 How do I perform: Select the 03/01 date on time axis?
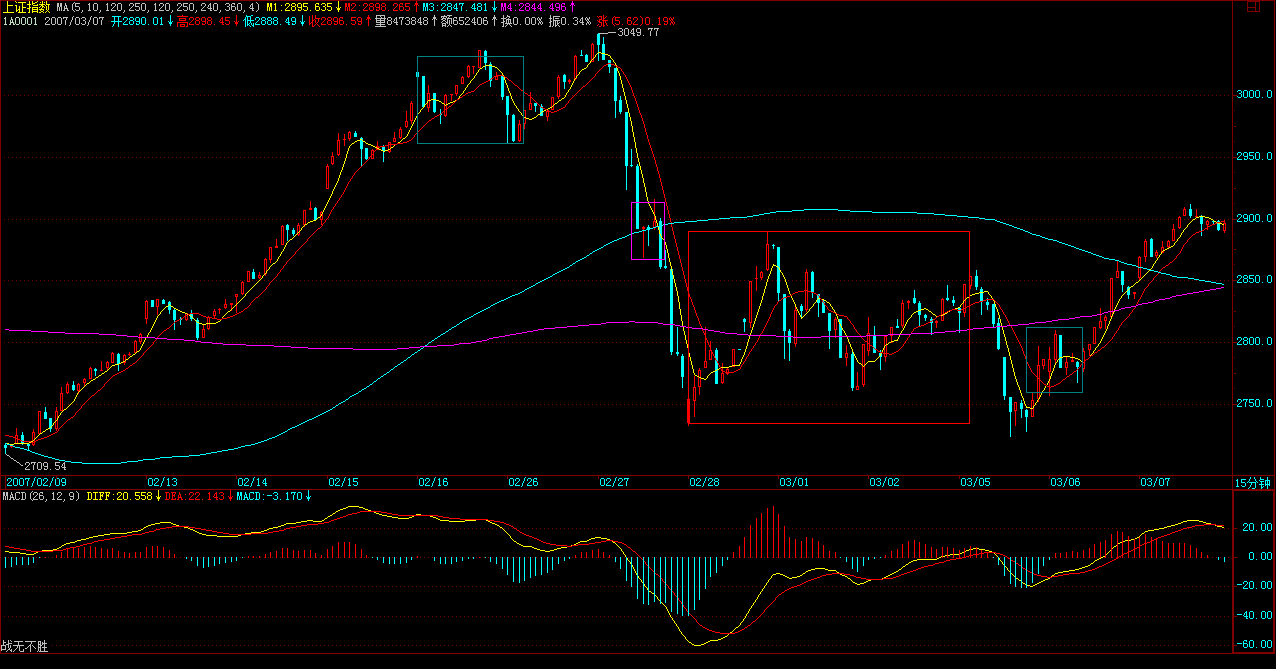pyautogui.click(x=793, y=482)
